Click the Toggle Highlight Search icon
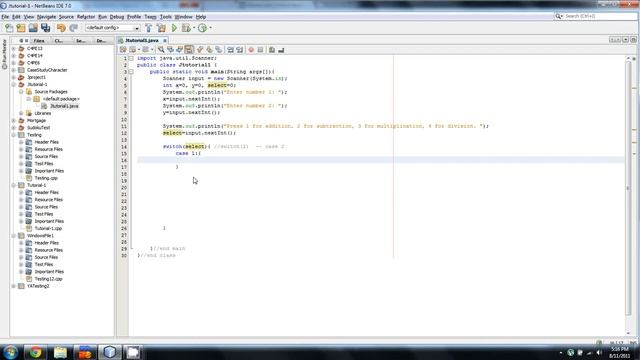Screen dimensions: 640x360 189,50
